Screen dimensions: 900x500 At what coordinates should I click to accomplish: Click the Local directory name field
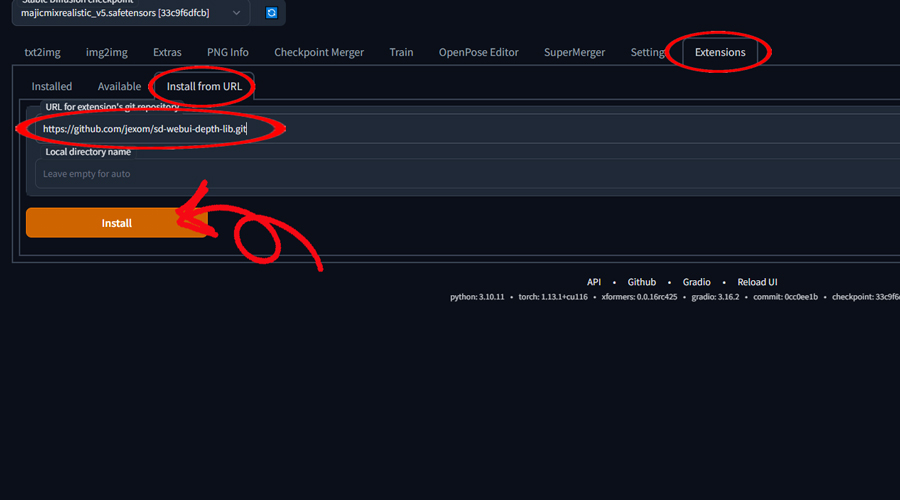[467, 173]
